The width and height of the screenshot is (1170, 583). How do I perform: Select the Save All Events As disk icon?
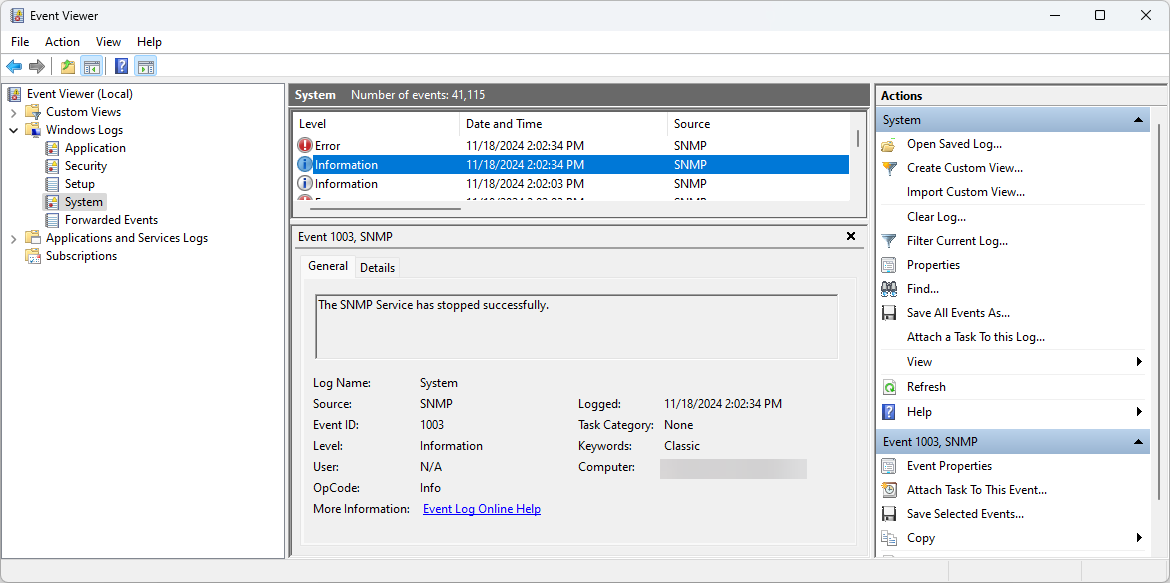(x=890, y=312)
